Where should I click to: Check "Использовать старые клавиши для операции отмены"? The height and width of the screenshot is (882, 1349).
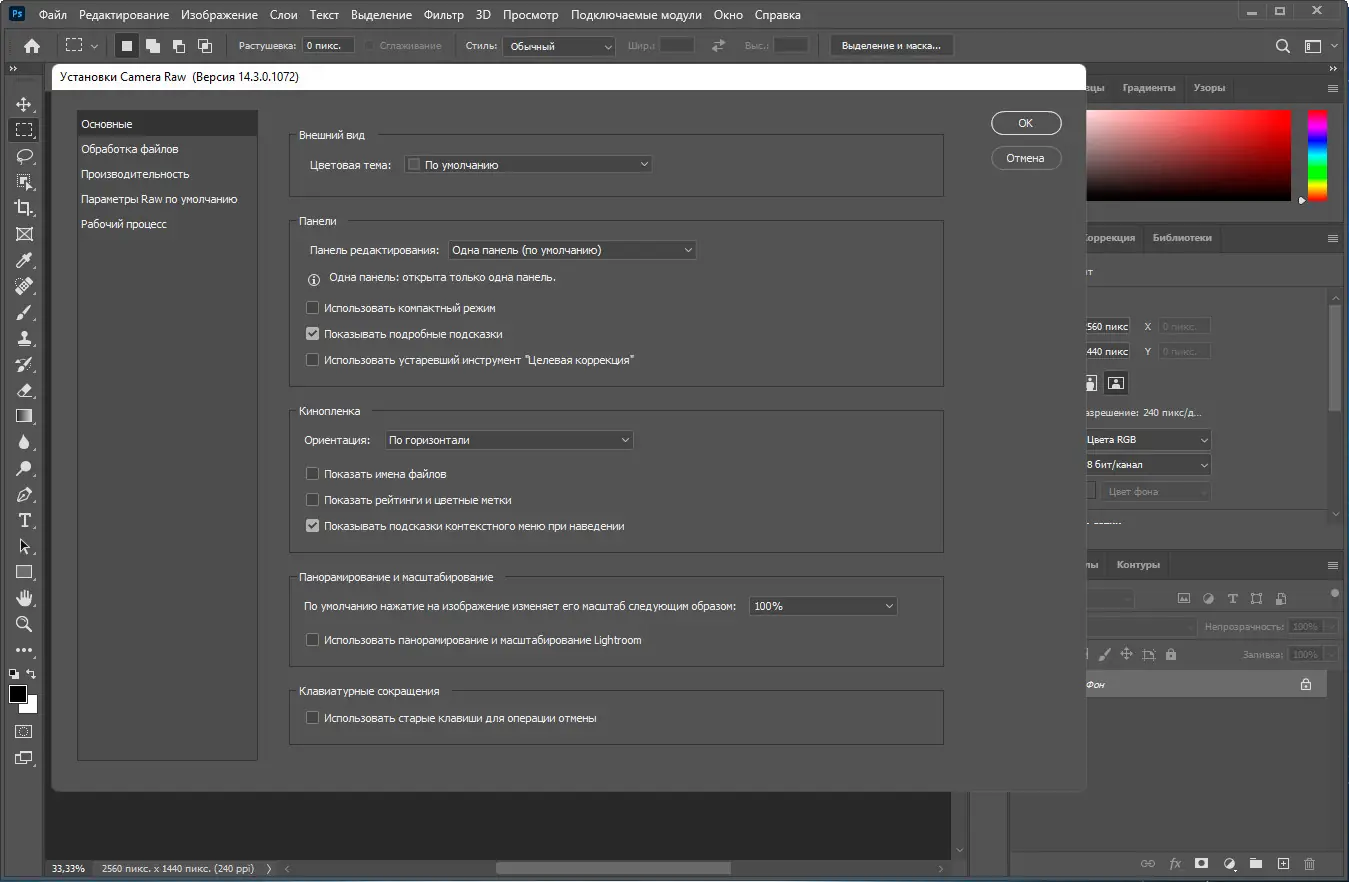tap(313, 718)
